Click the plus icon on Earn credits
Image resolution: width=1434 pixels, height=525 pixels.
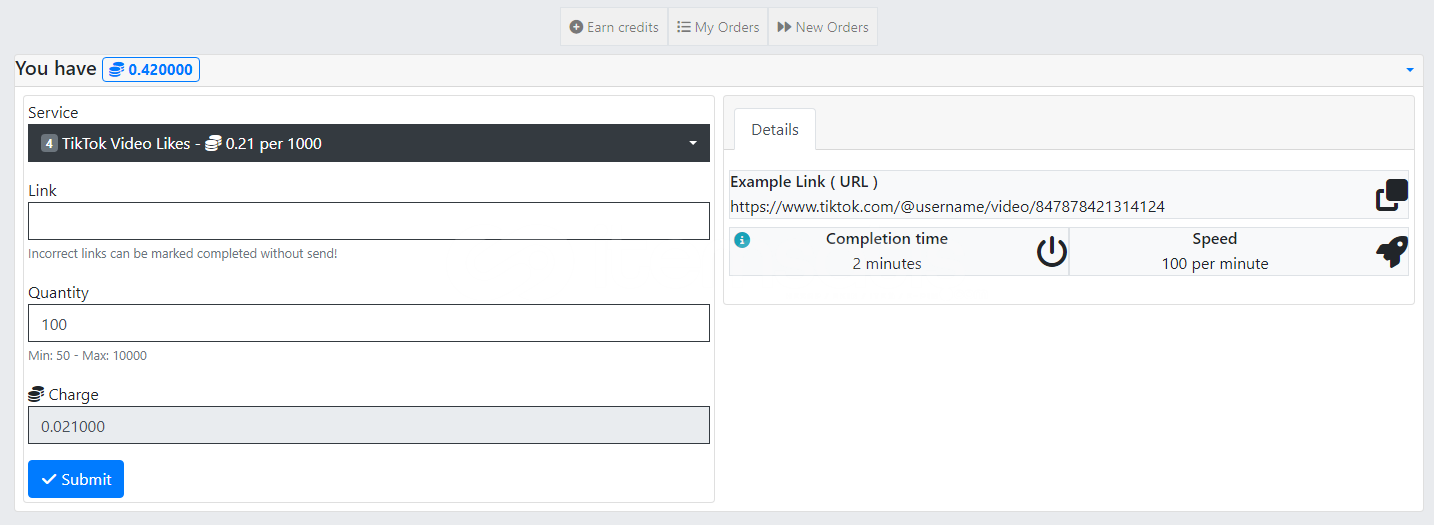click(576, 27)
